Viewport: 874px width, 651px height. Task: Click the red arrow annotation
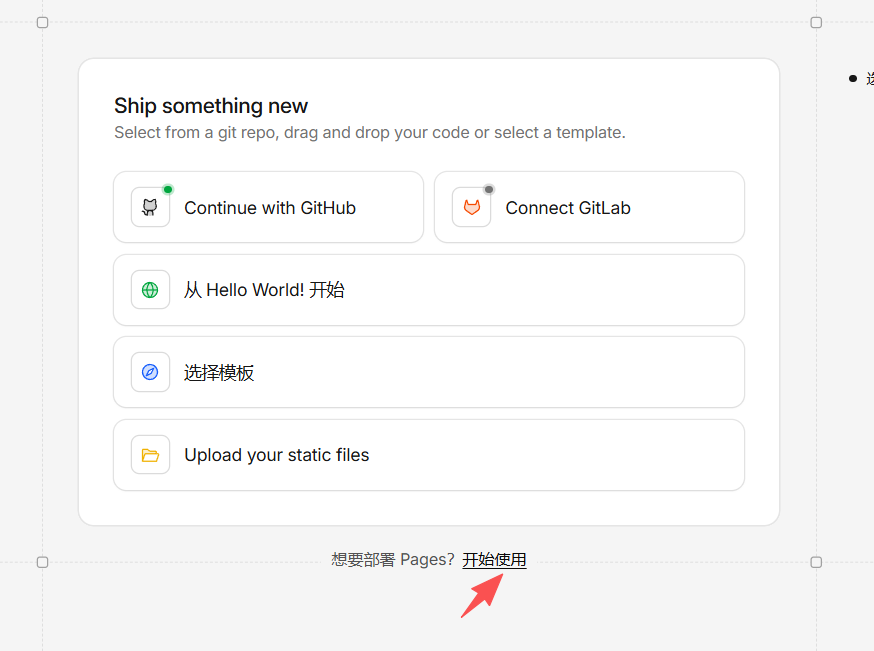tap(479, 597)
